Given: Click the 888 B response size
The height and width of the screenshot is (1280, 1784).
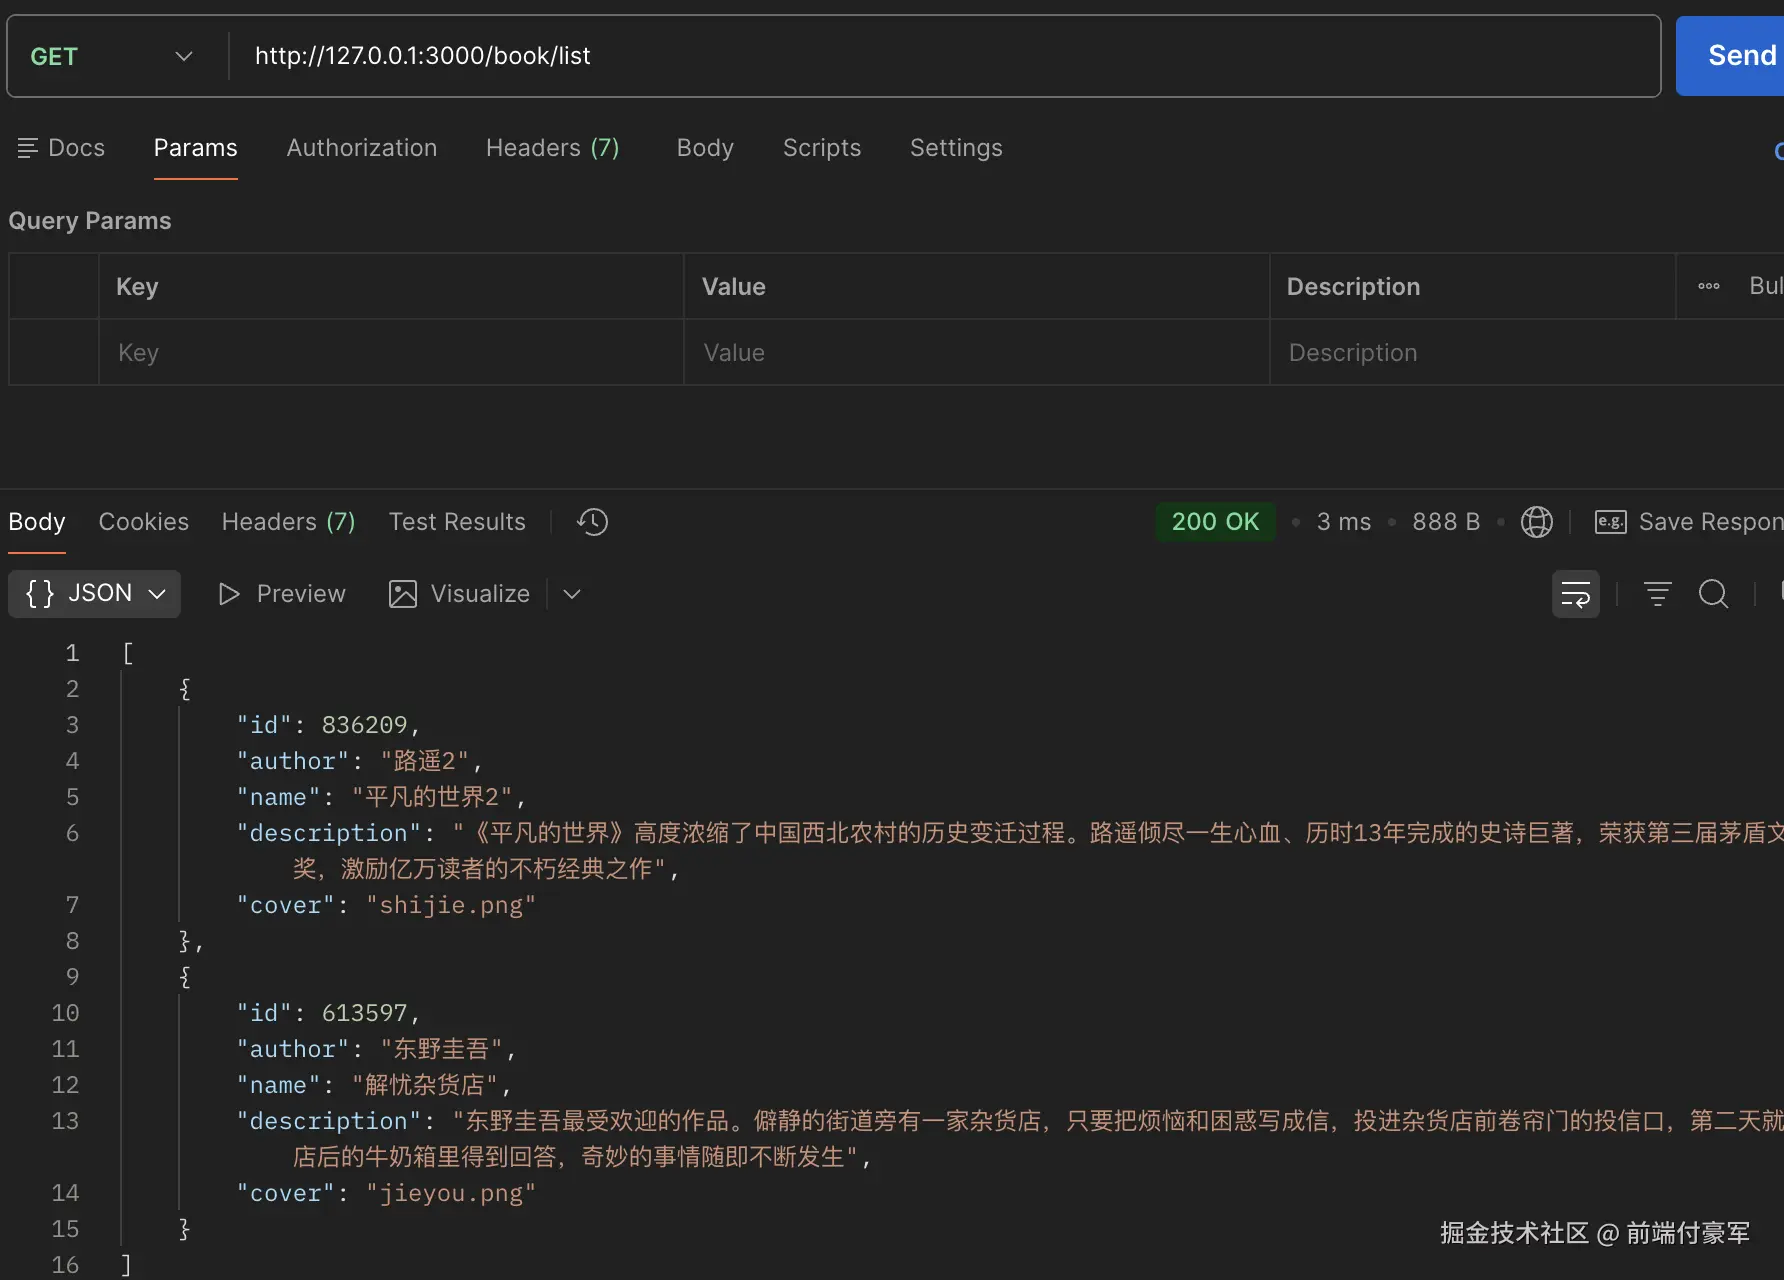Looking at the screenshot, I should point(1446,522).
